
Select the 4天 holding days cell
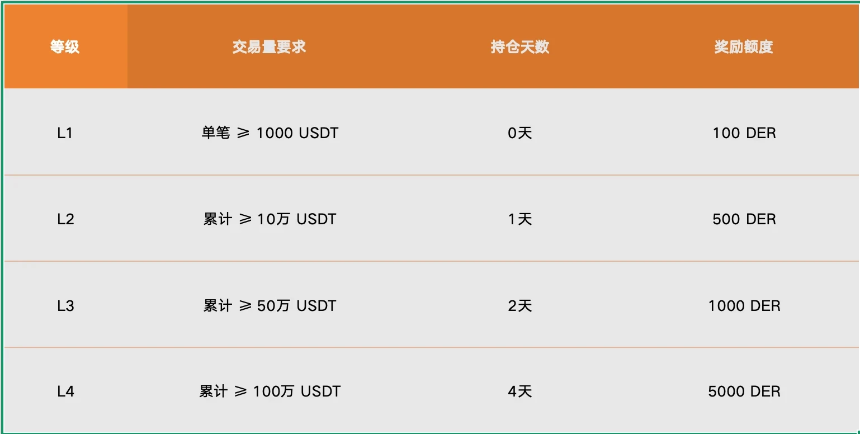pos(520,391)
